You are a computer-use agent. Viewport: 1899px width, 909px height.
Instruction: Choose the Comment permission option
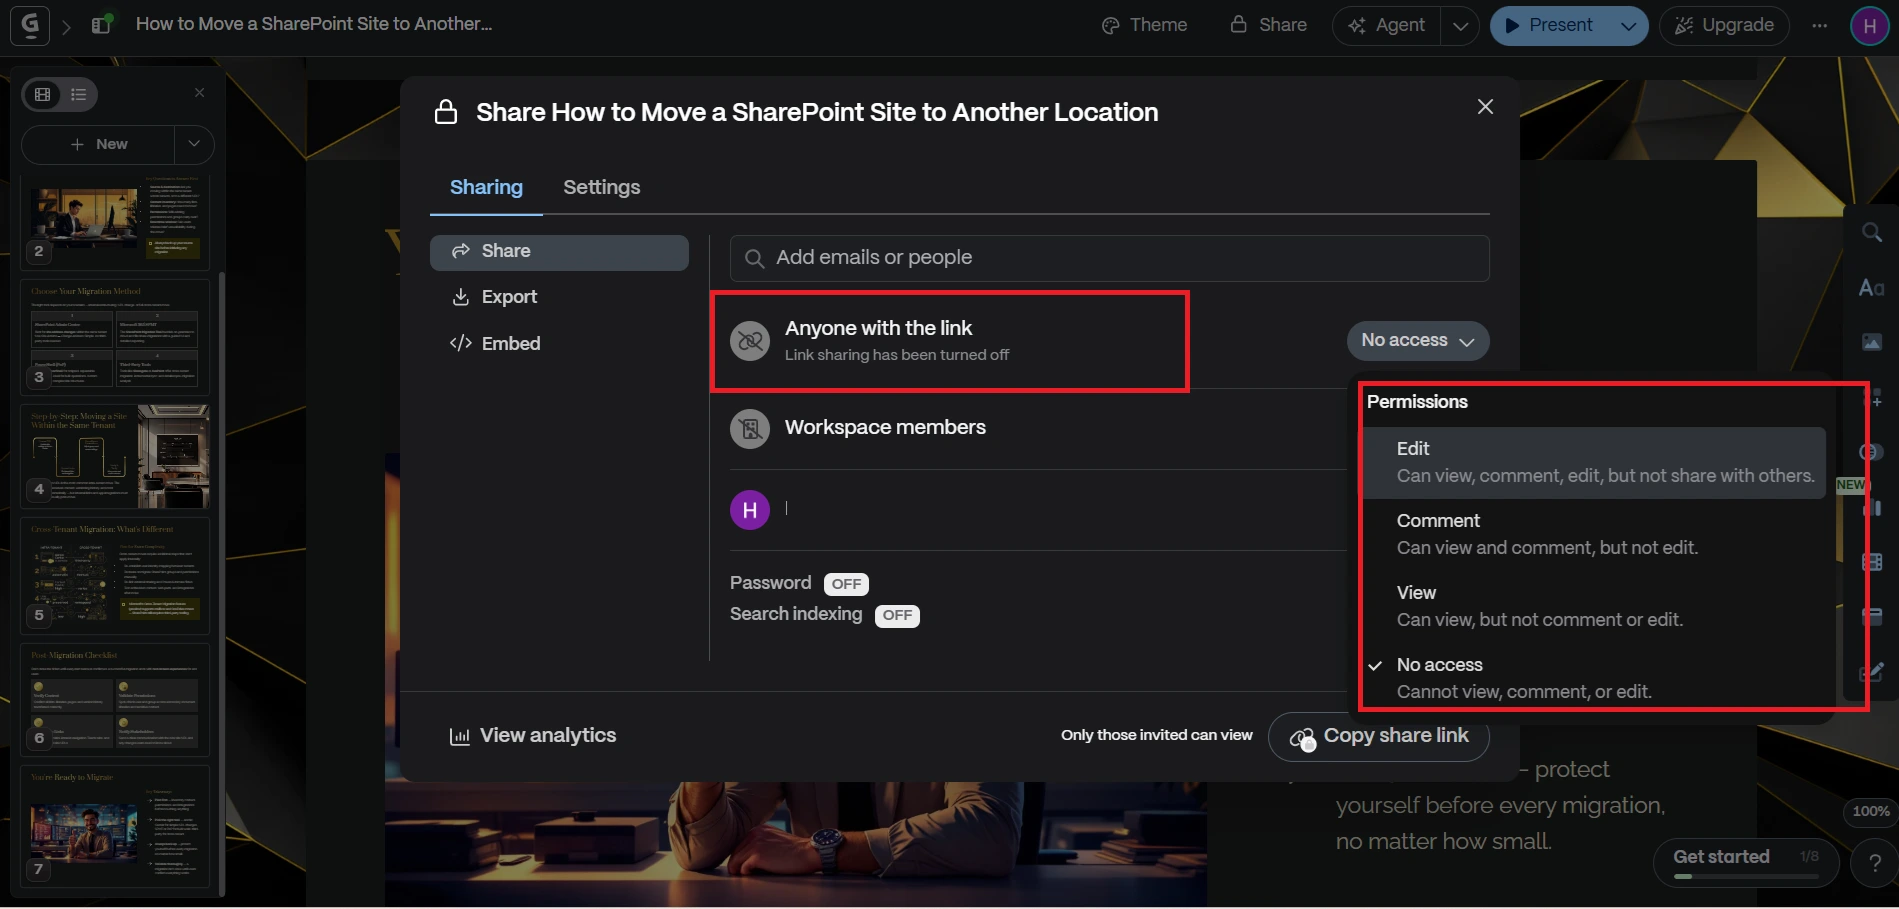click(1593, 534)
